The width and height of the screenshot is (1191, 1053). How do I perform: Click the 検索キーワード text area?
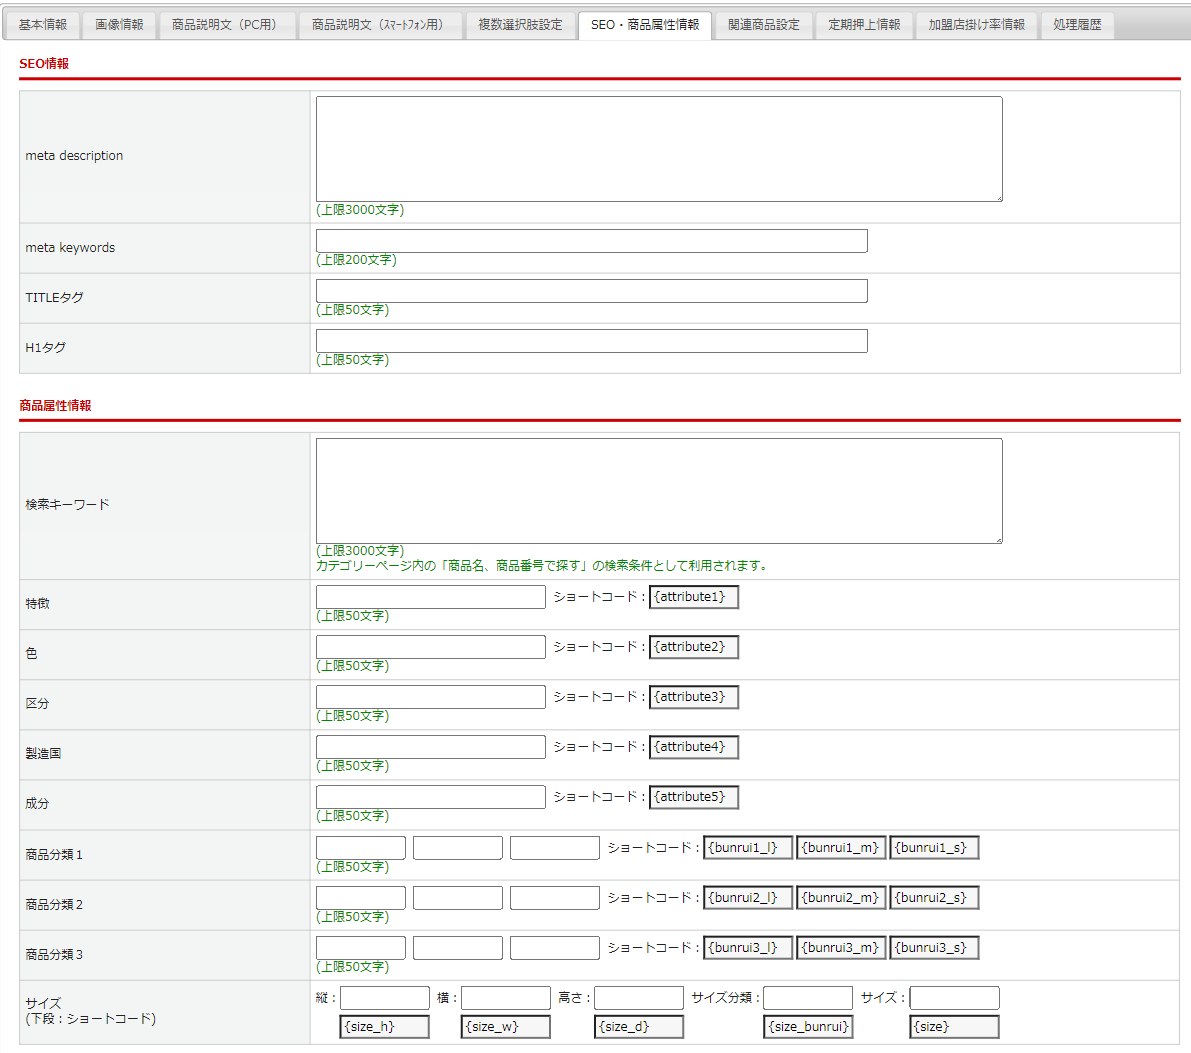tap(659, 491)
